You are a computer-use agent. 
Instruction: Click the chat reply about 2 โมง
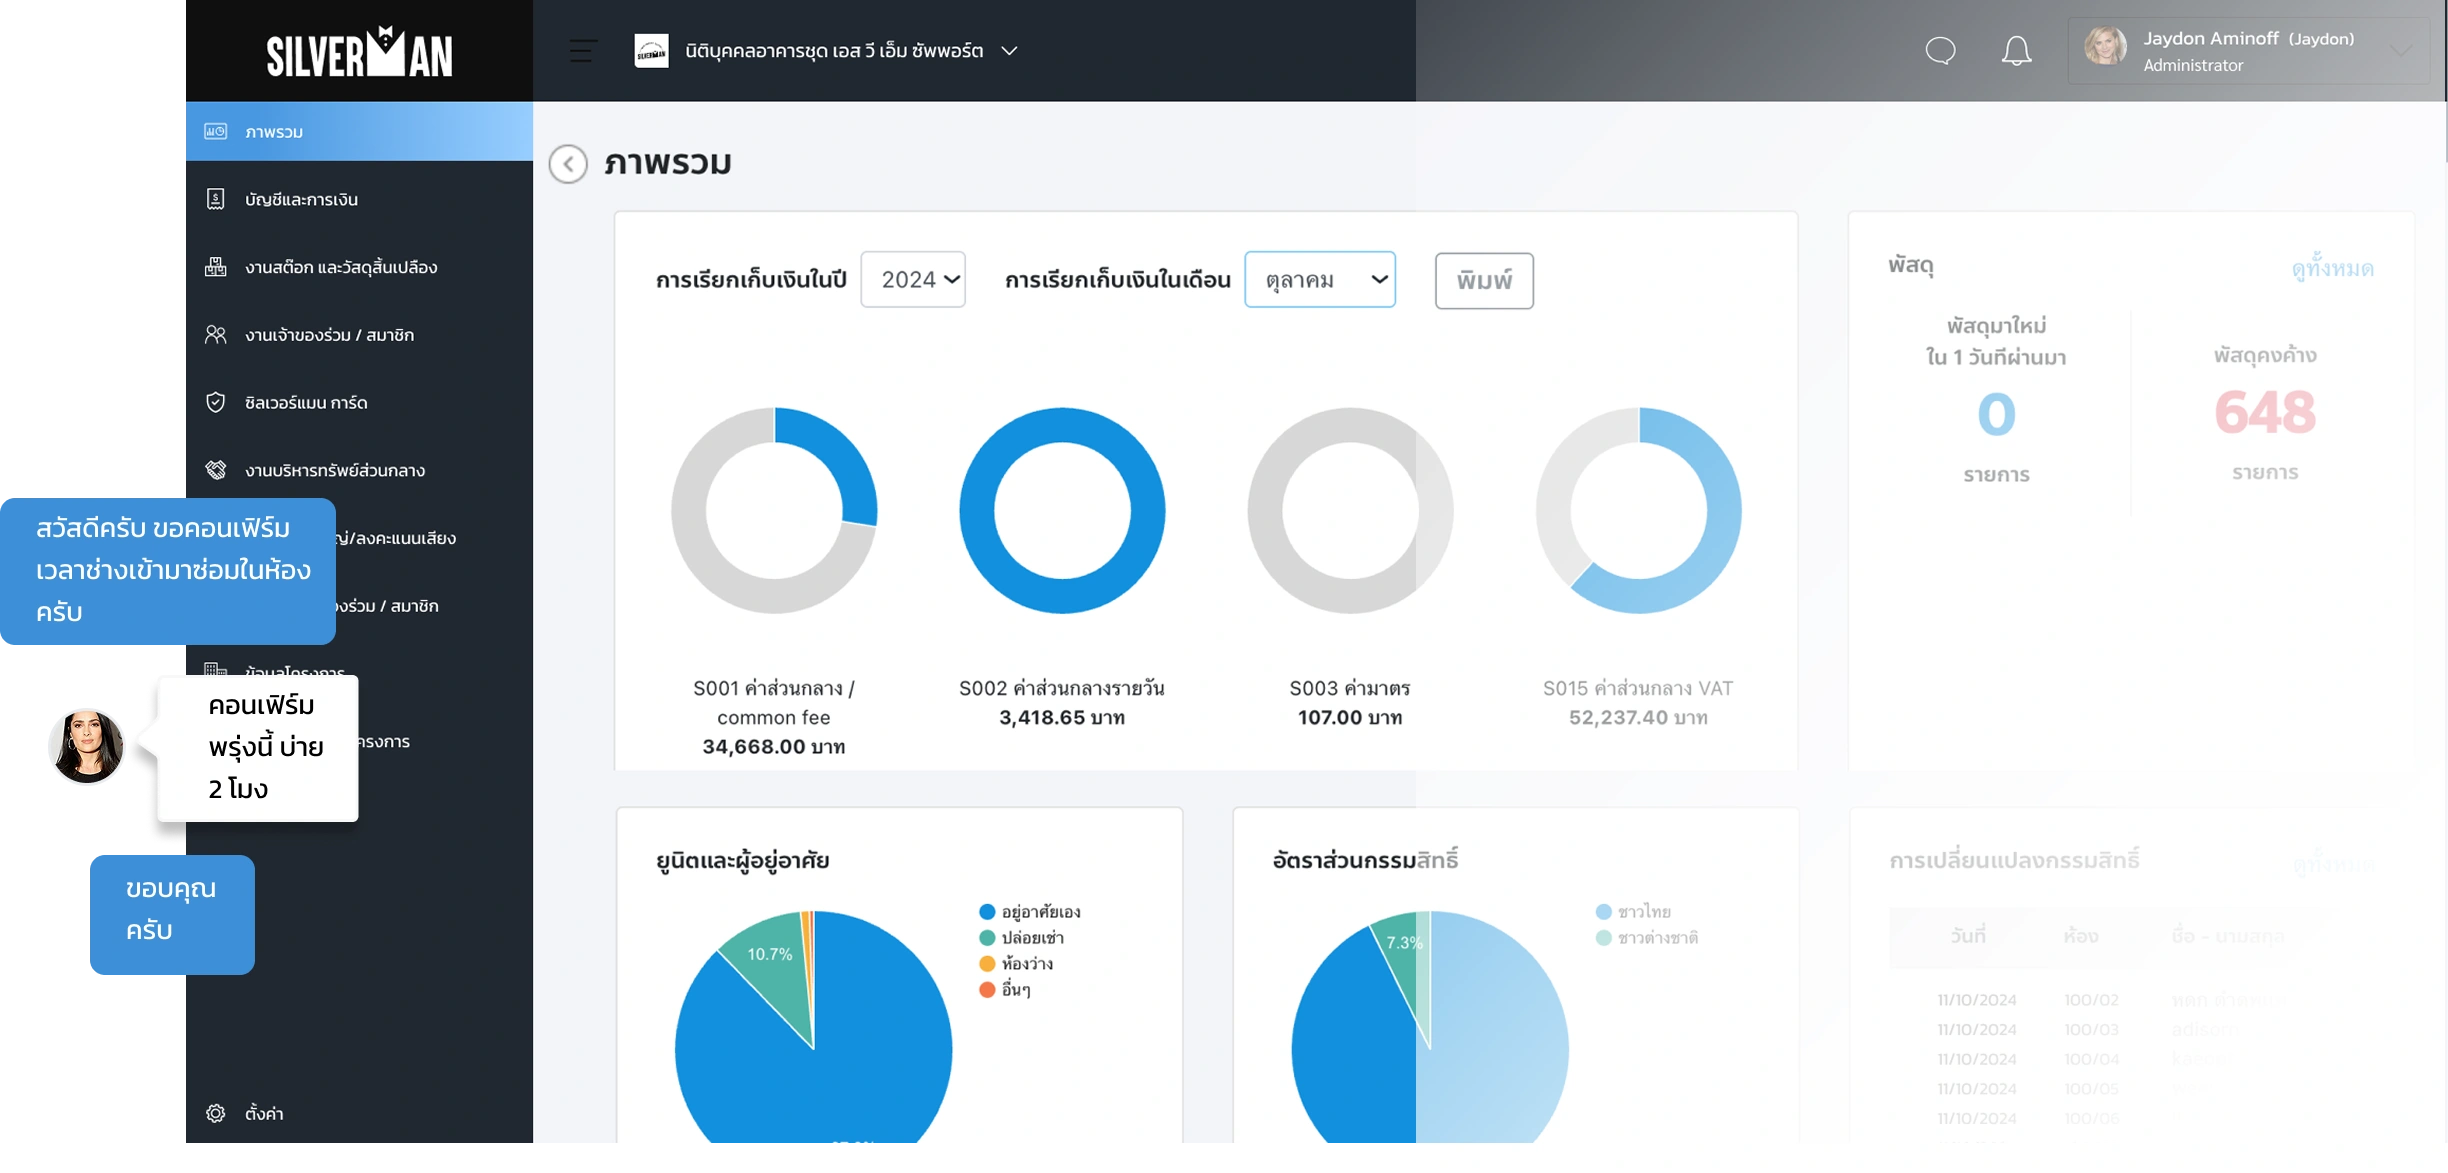(258, 748)
